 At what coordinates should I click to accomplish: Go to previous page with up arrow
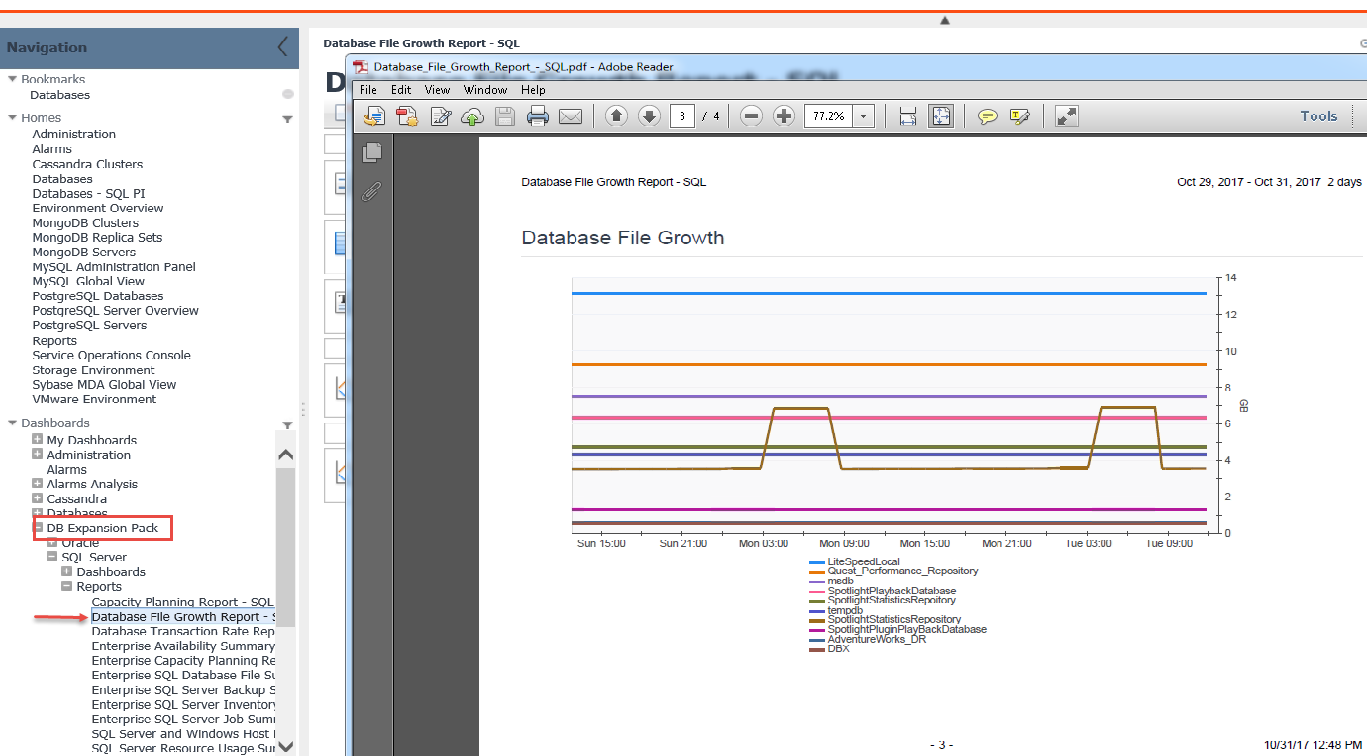click(x=617, y=116)
